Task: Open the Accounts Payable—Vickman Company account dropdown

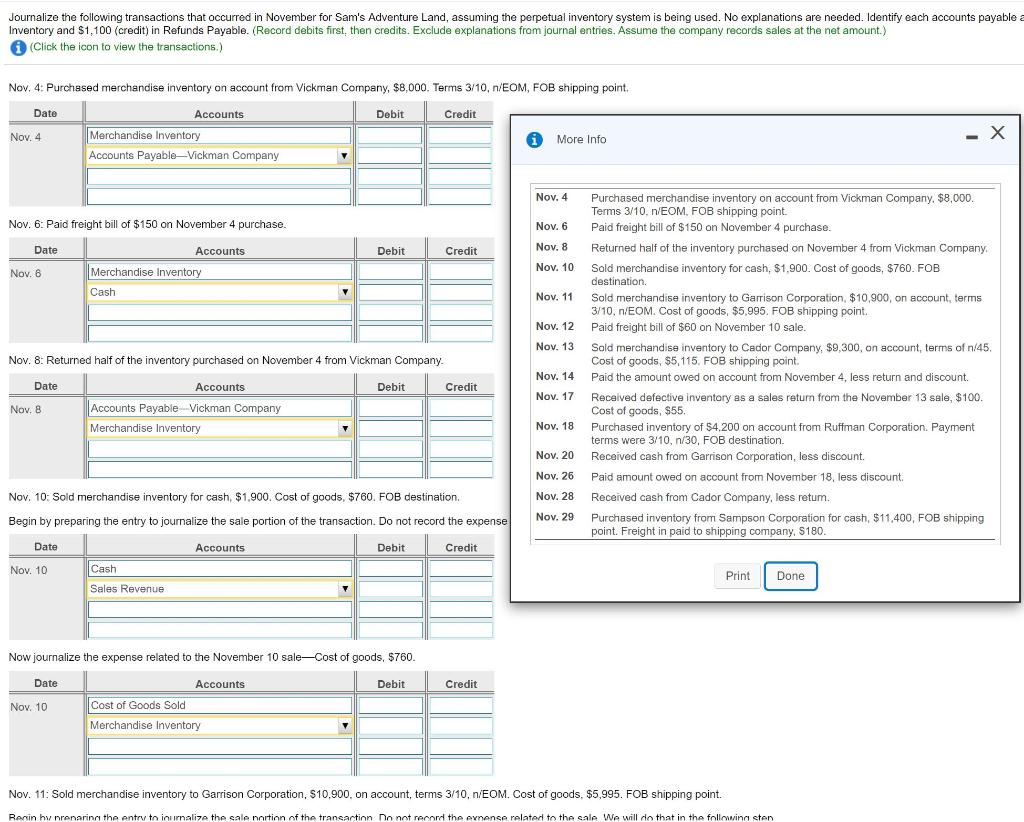Action: (344, 156)
